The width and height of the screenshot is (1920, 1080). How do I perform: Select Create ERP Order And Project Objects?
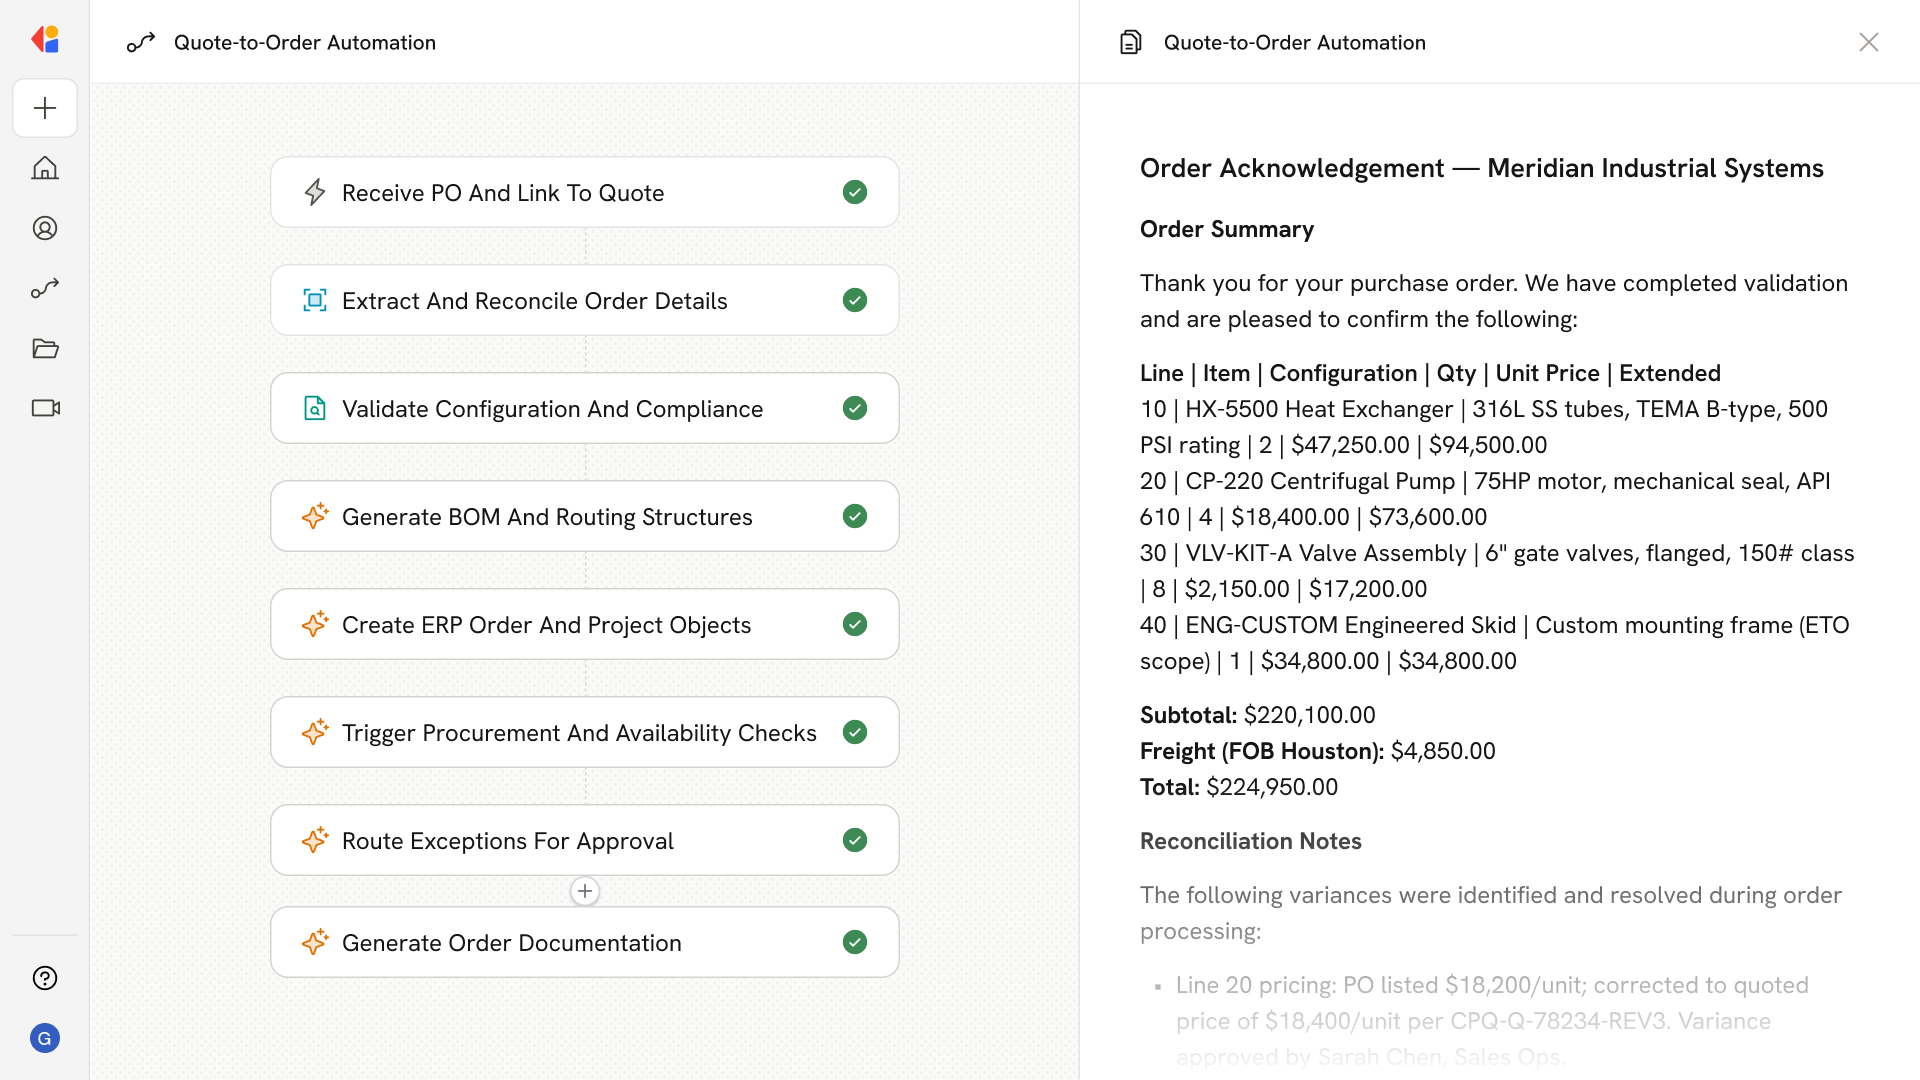546,624
